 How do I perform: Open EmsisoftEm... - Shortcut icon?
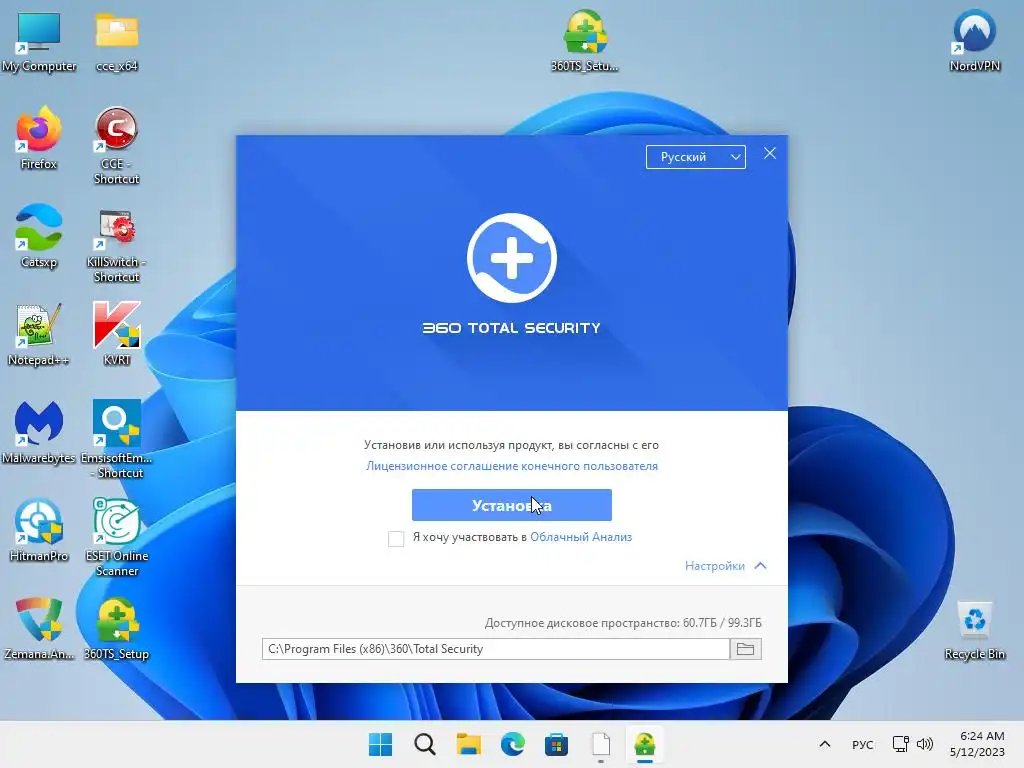(x=117, y=440)
